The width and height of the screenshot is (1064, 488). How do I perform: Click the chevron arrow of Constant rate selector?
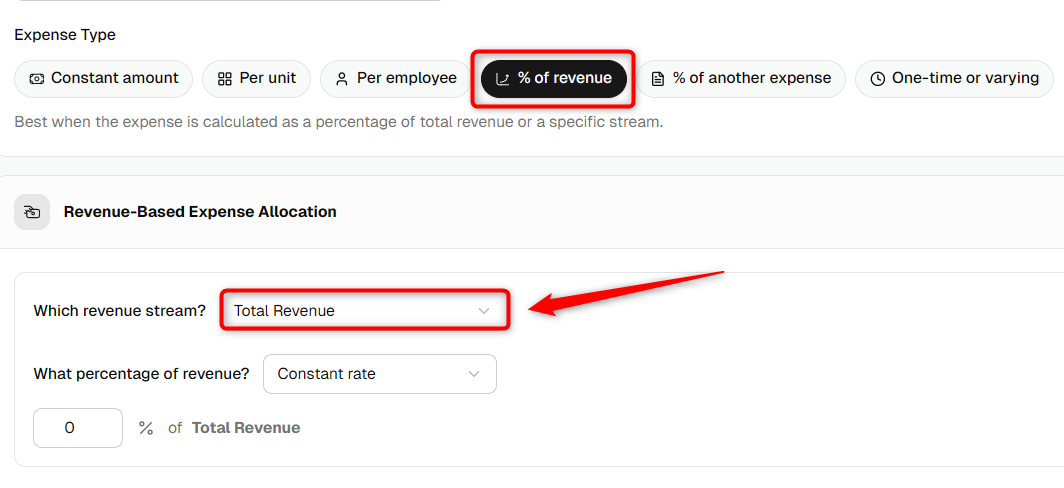pos(474,374)
